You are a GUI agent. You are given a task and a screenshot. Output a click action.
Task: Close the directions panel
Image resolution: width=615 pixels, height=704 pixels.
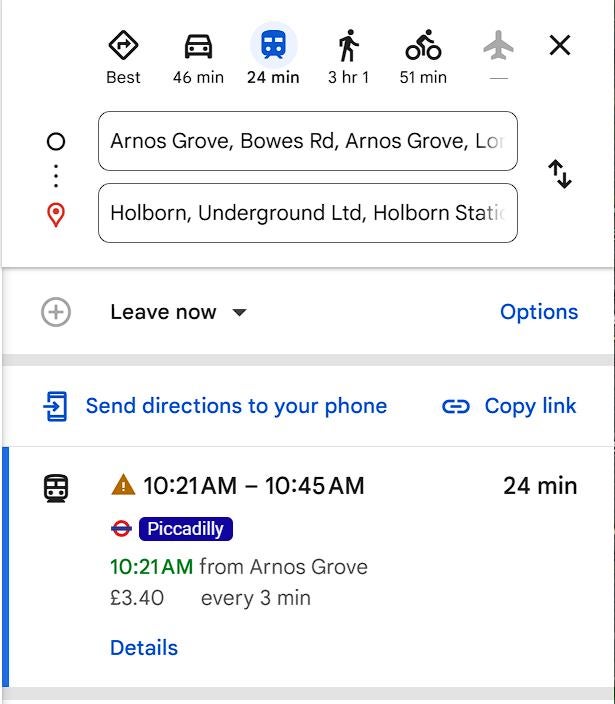coord(560,45)
